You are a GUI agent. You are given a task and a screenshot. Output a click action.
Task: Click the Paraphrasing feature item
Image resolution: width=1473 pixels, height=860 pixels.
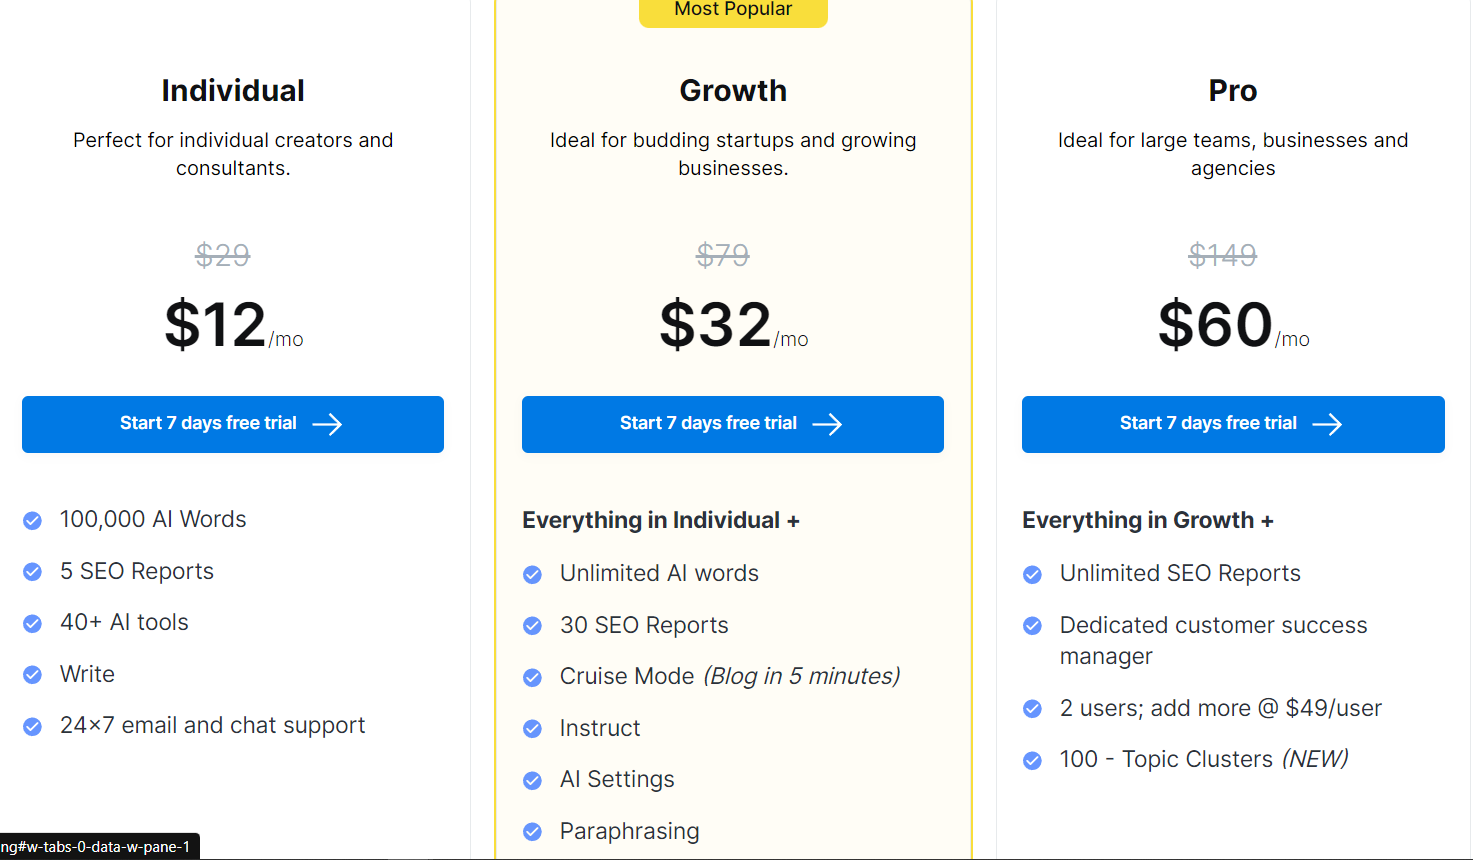[x=630, y=831]
